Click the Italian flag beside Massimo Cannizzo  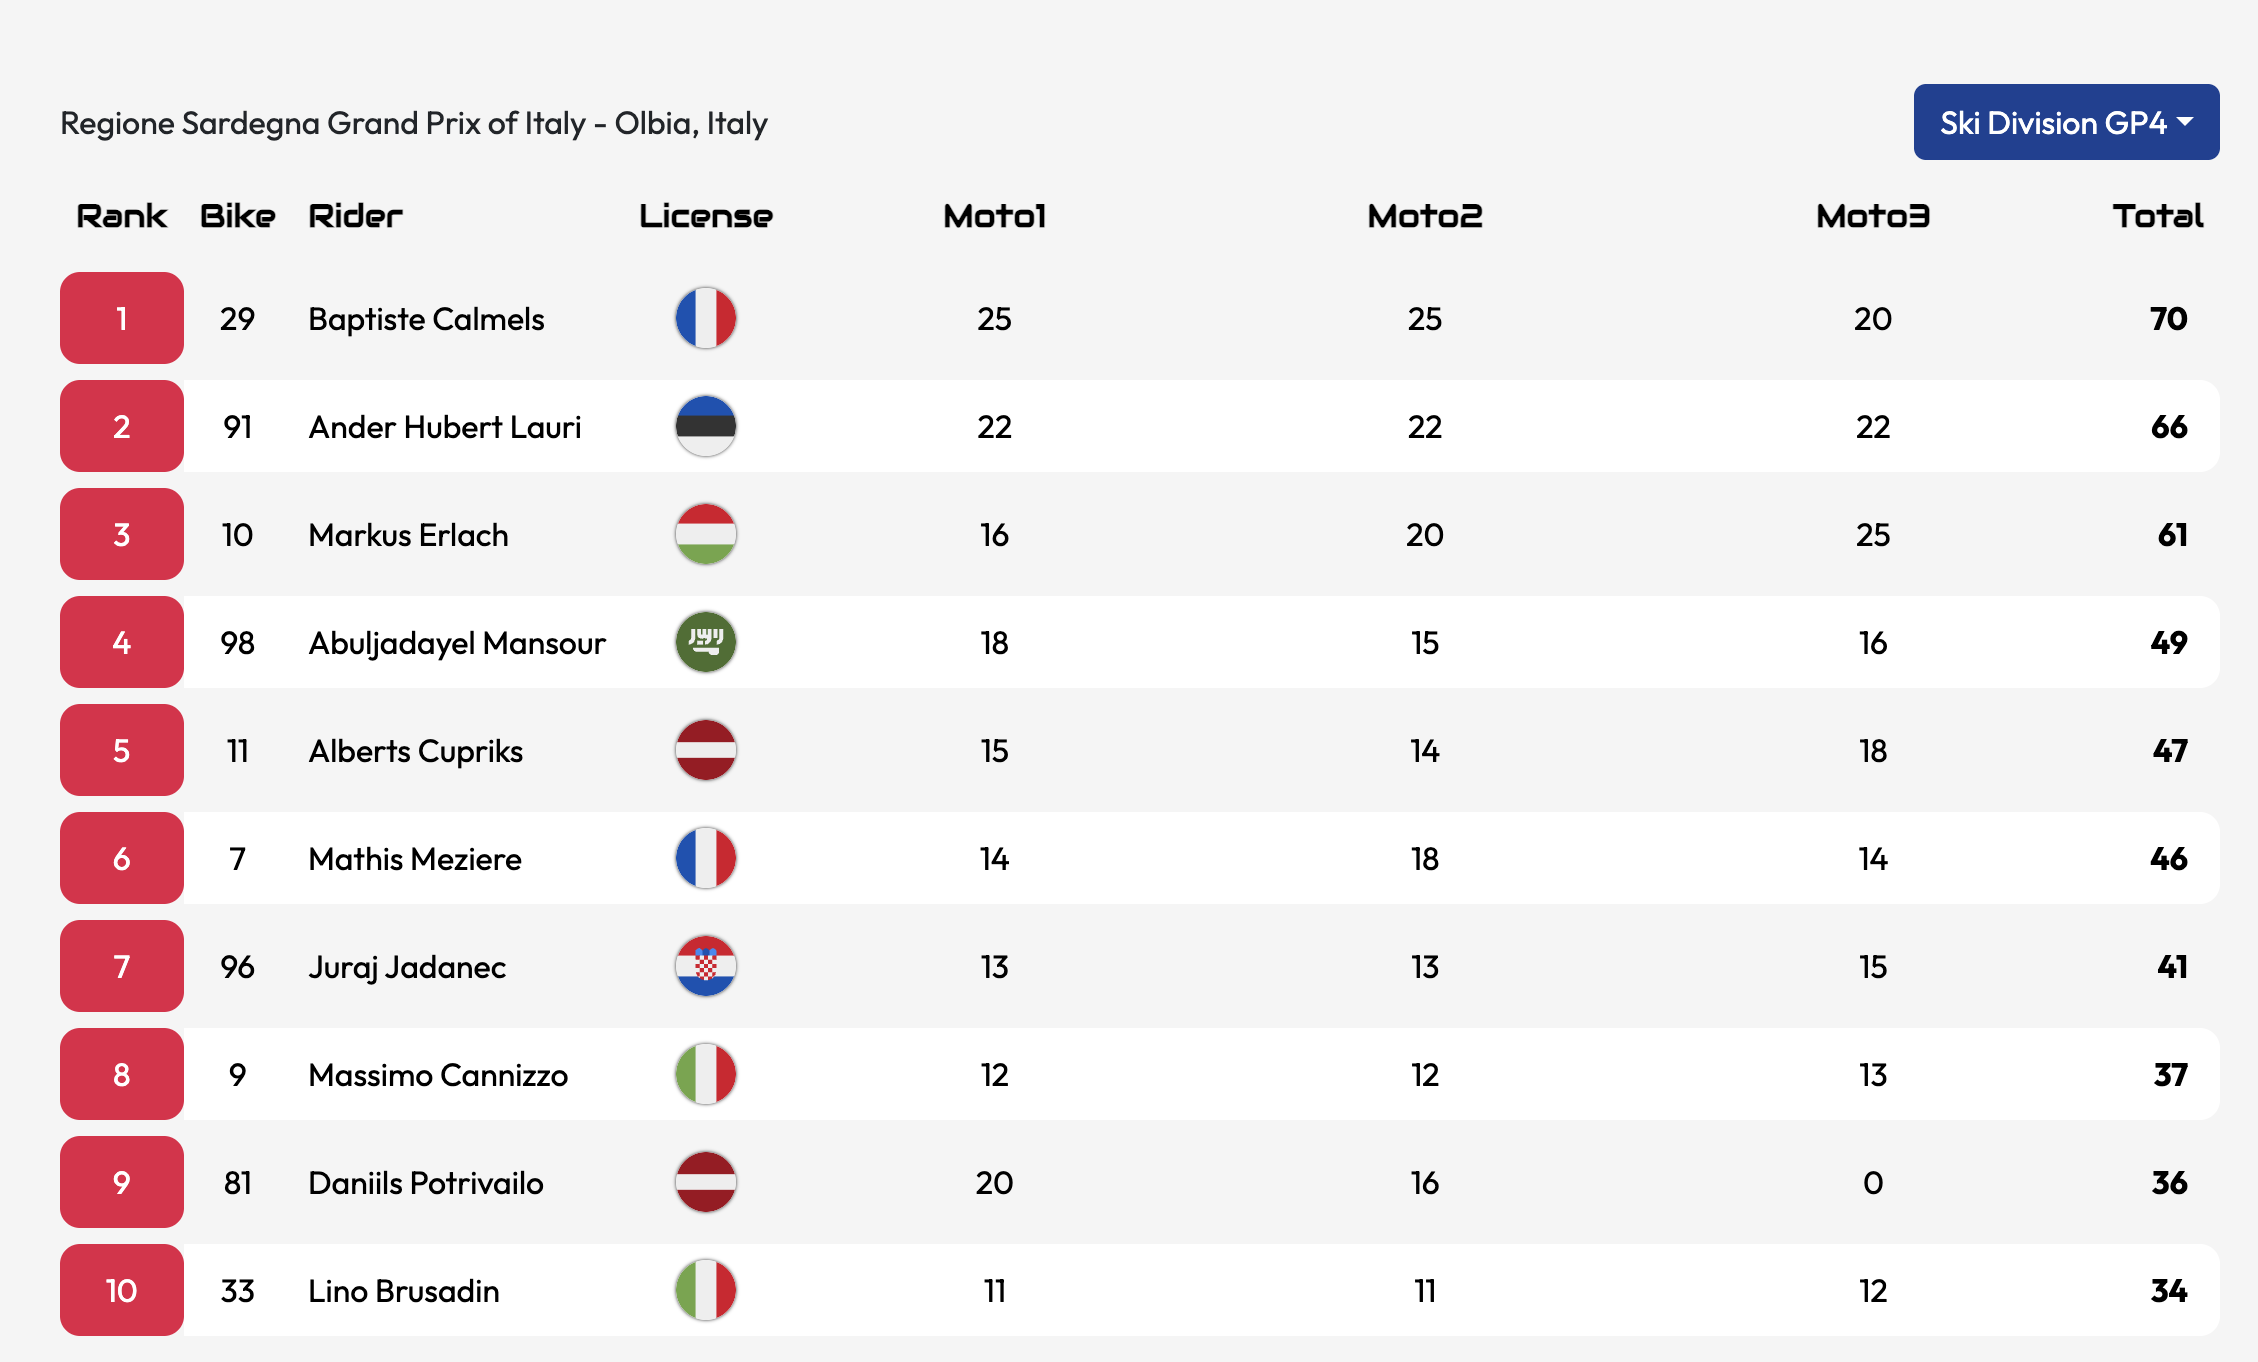[706, 1074]
